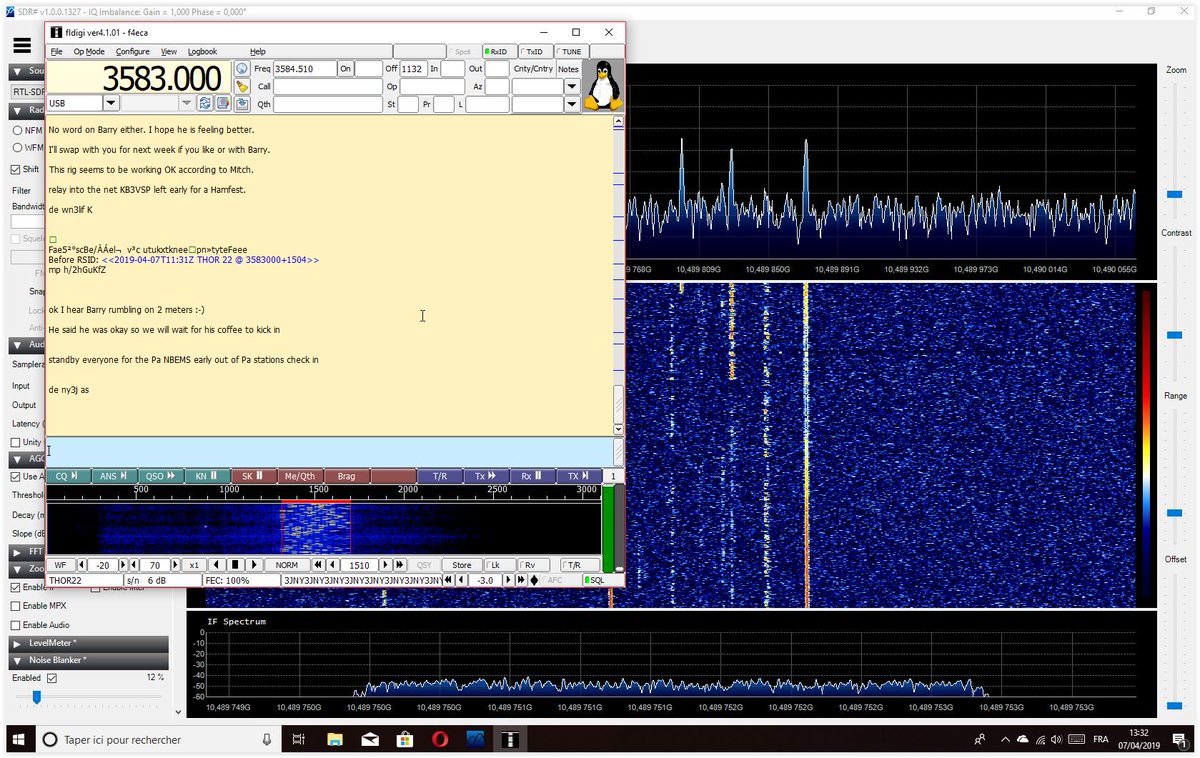Click the QSO macro button
The image size is (1200, 758).
[x=160, y=476]
